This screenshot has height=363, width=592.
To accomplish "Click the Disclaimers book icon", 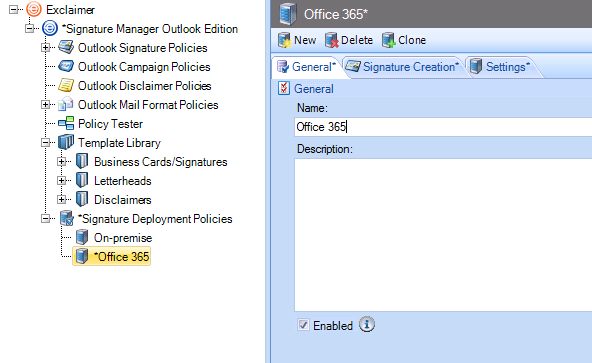I will pos(82,199).
